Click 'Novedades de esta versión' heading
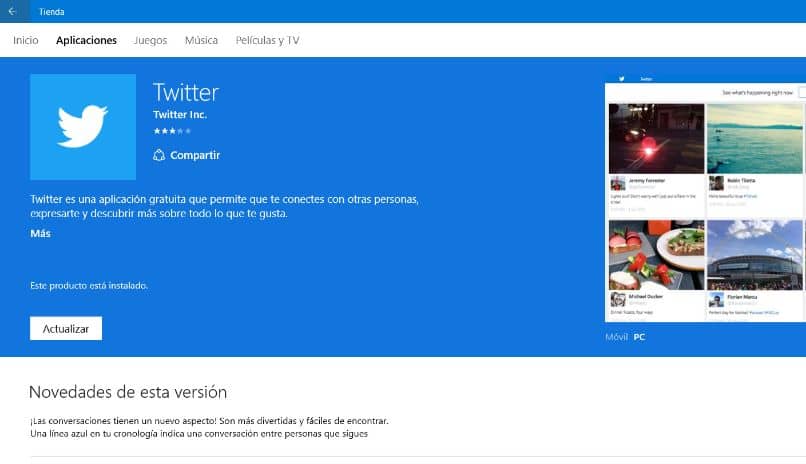 pyautogui.click(x=128, y=392)
